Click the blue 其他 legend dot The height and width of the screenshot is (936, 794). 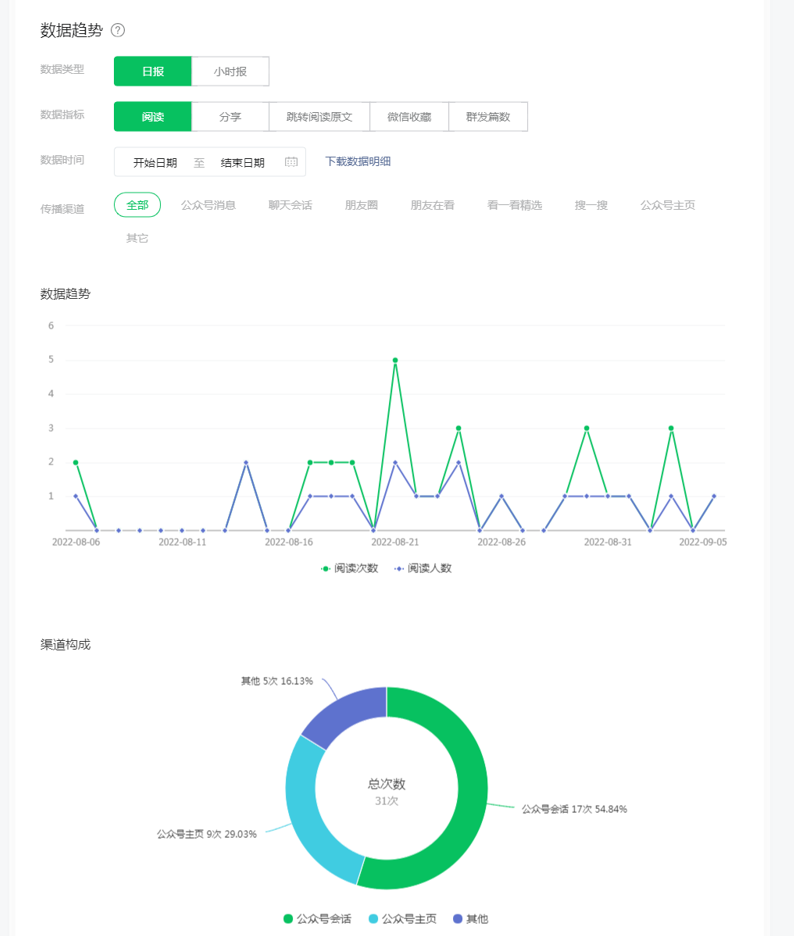tap(458, 918)
